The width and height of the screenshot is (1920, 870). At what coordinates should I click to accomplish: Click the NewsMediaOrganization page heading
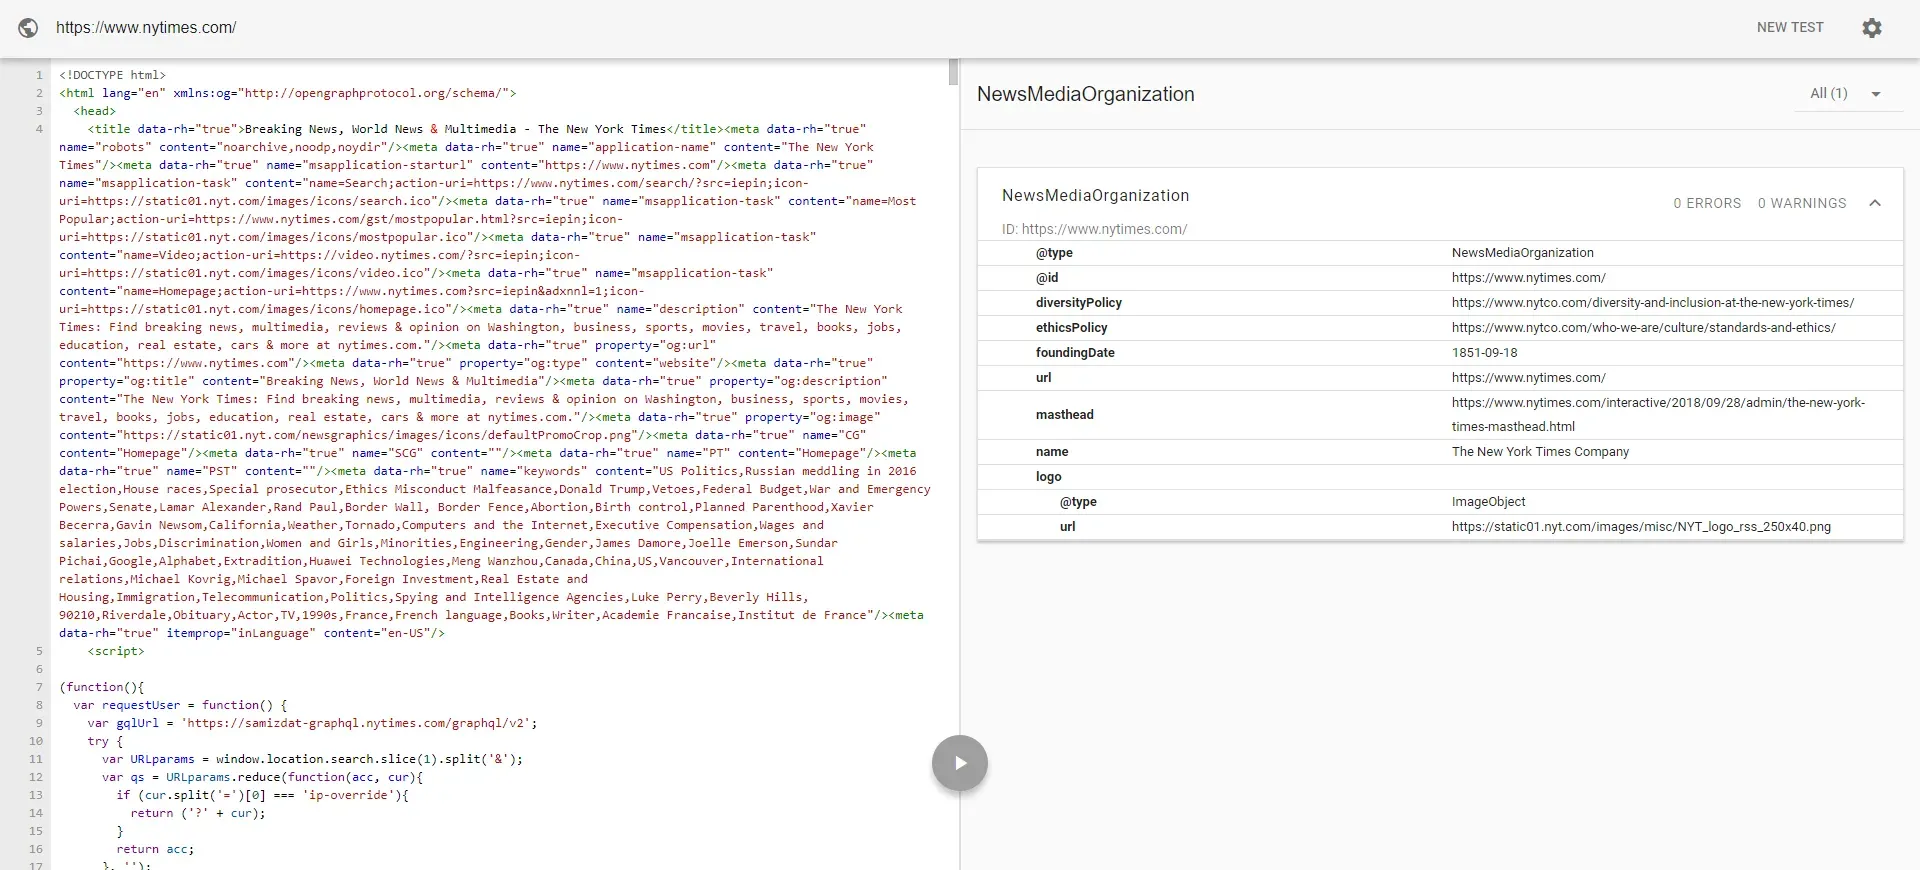pos(1086,94)
